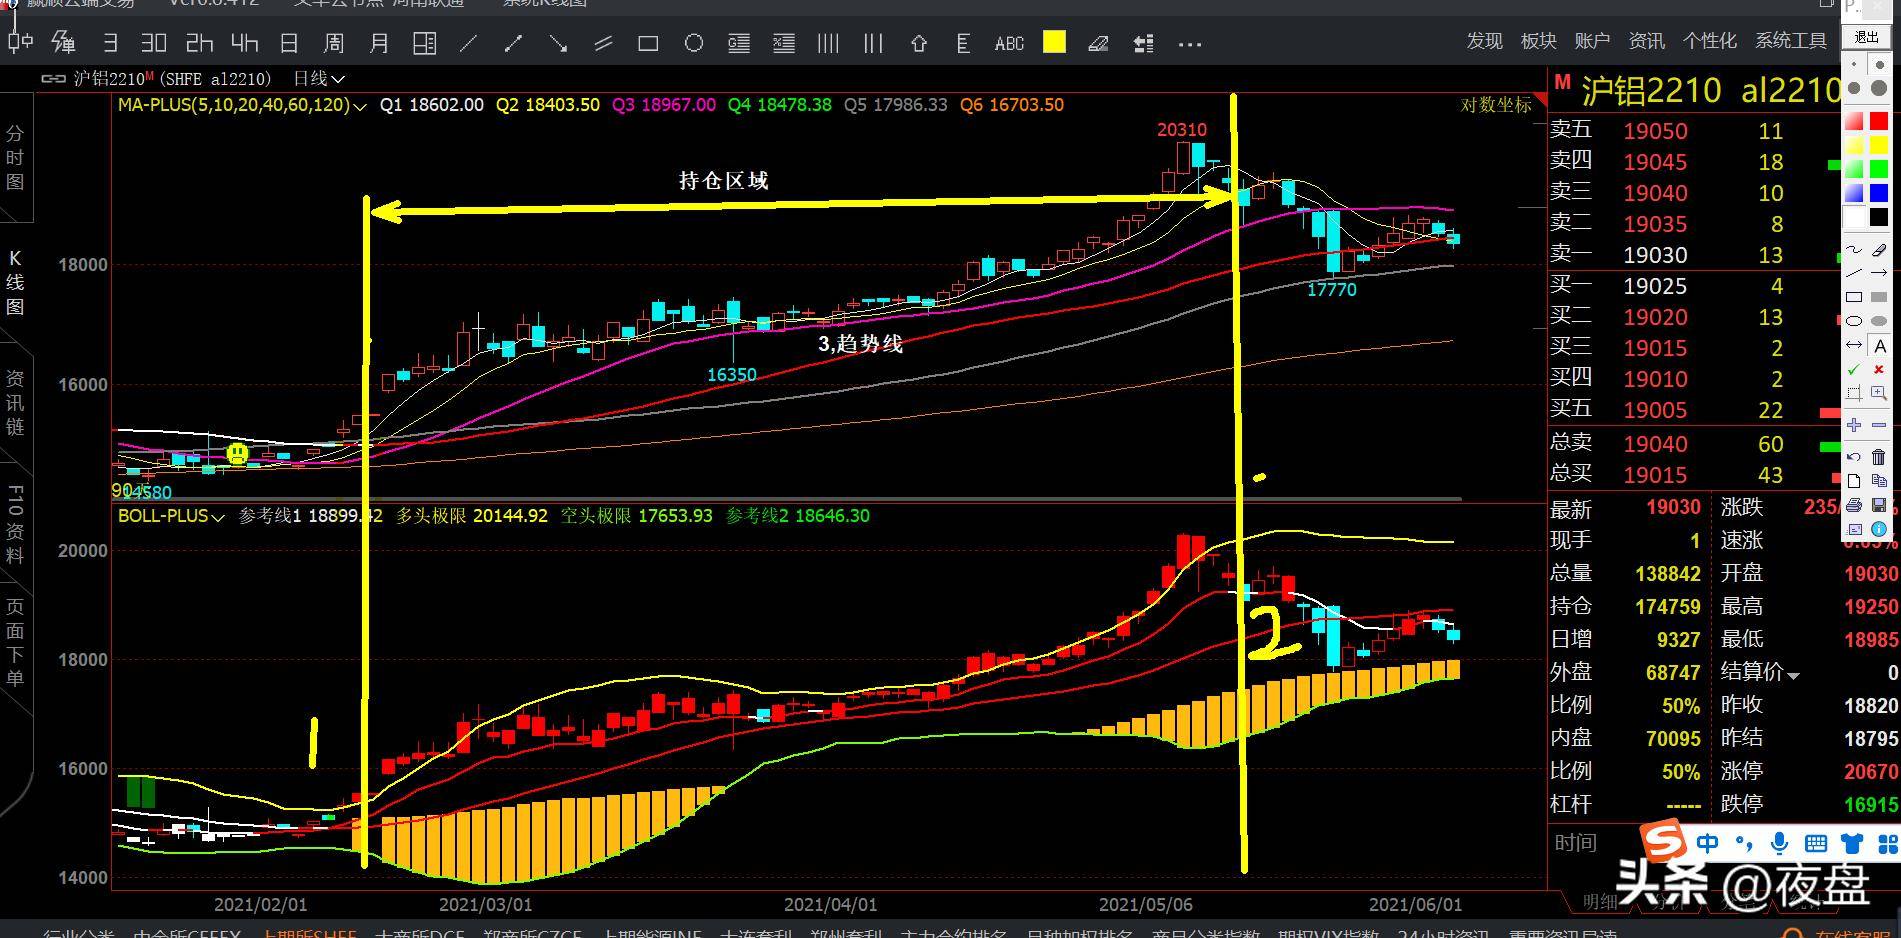Click the green checkmark stamp in palette
The width and height of the screenshot is (1901, 938).
[1854, 370]
